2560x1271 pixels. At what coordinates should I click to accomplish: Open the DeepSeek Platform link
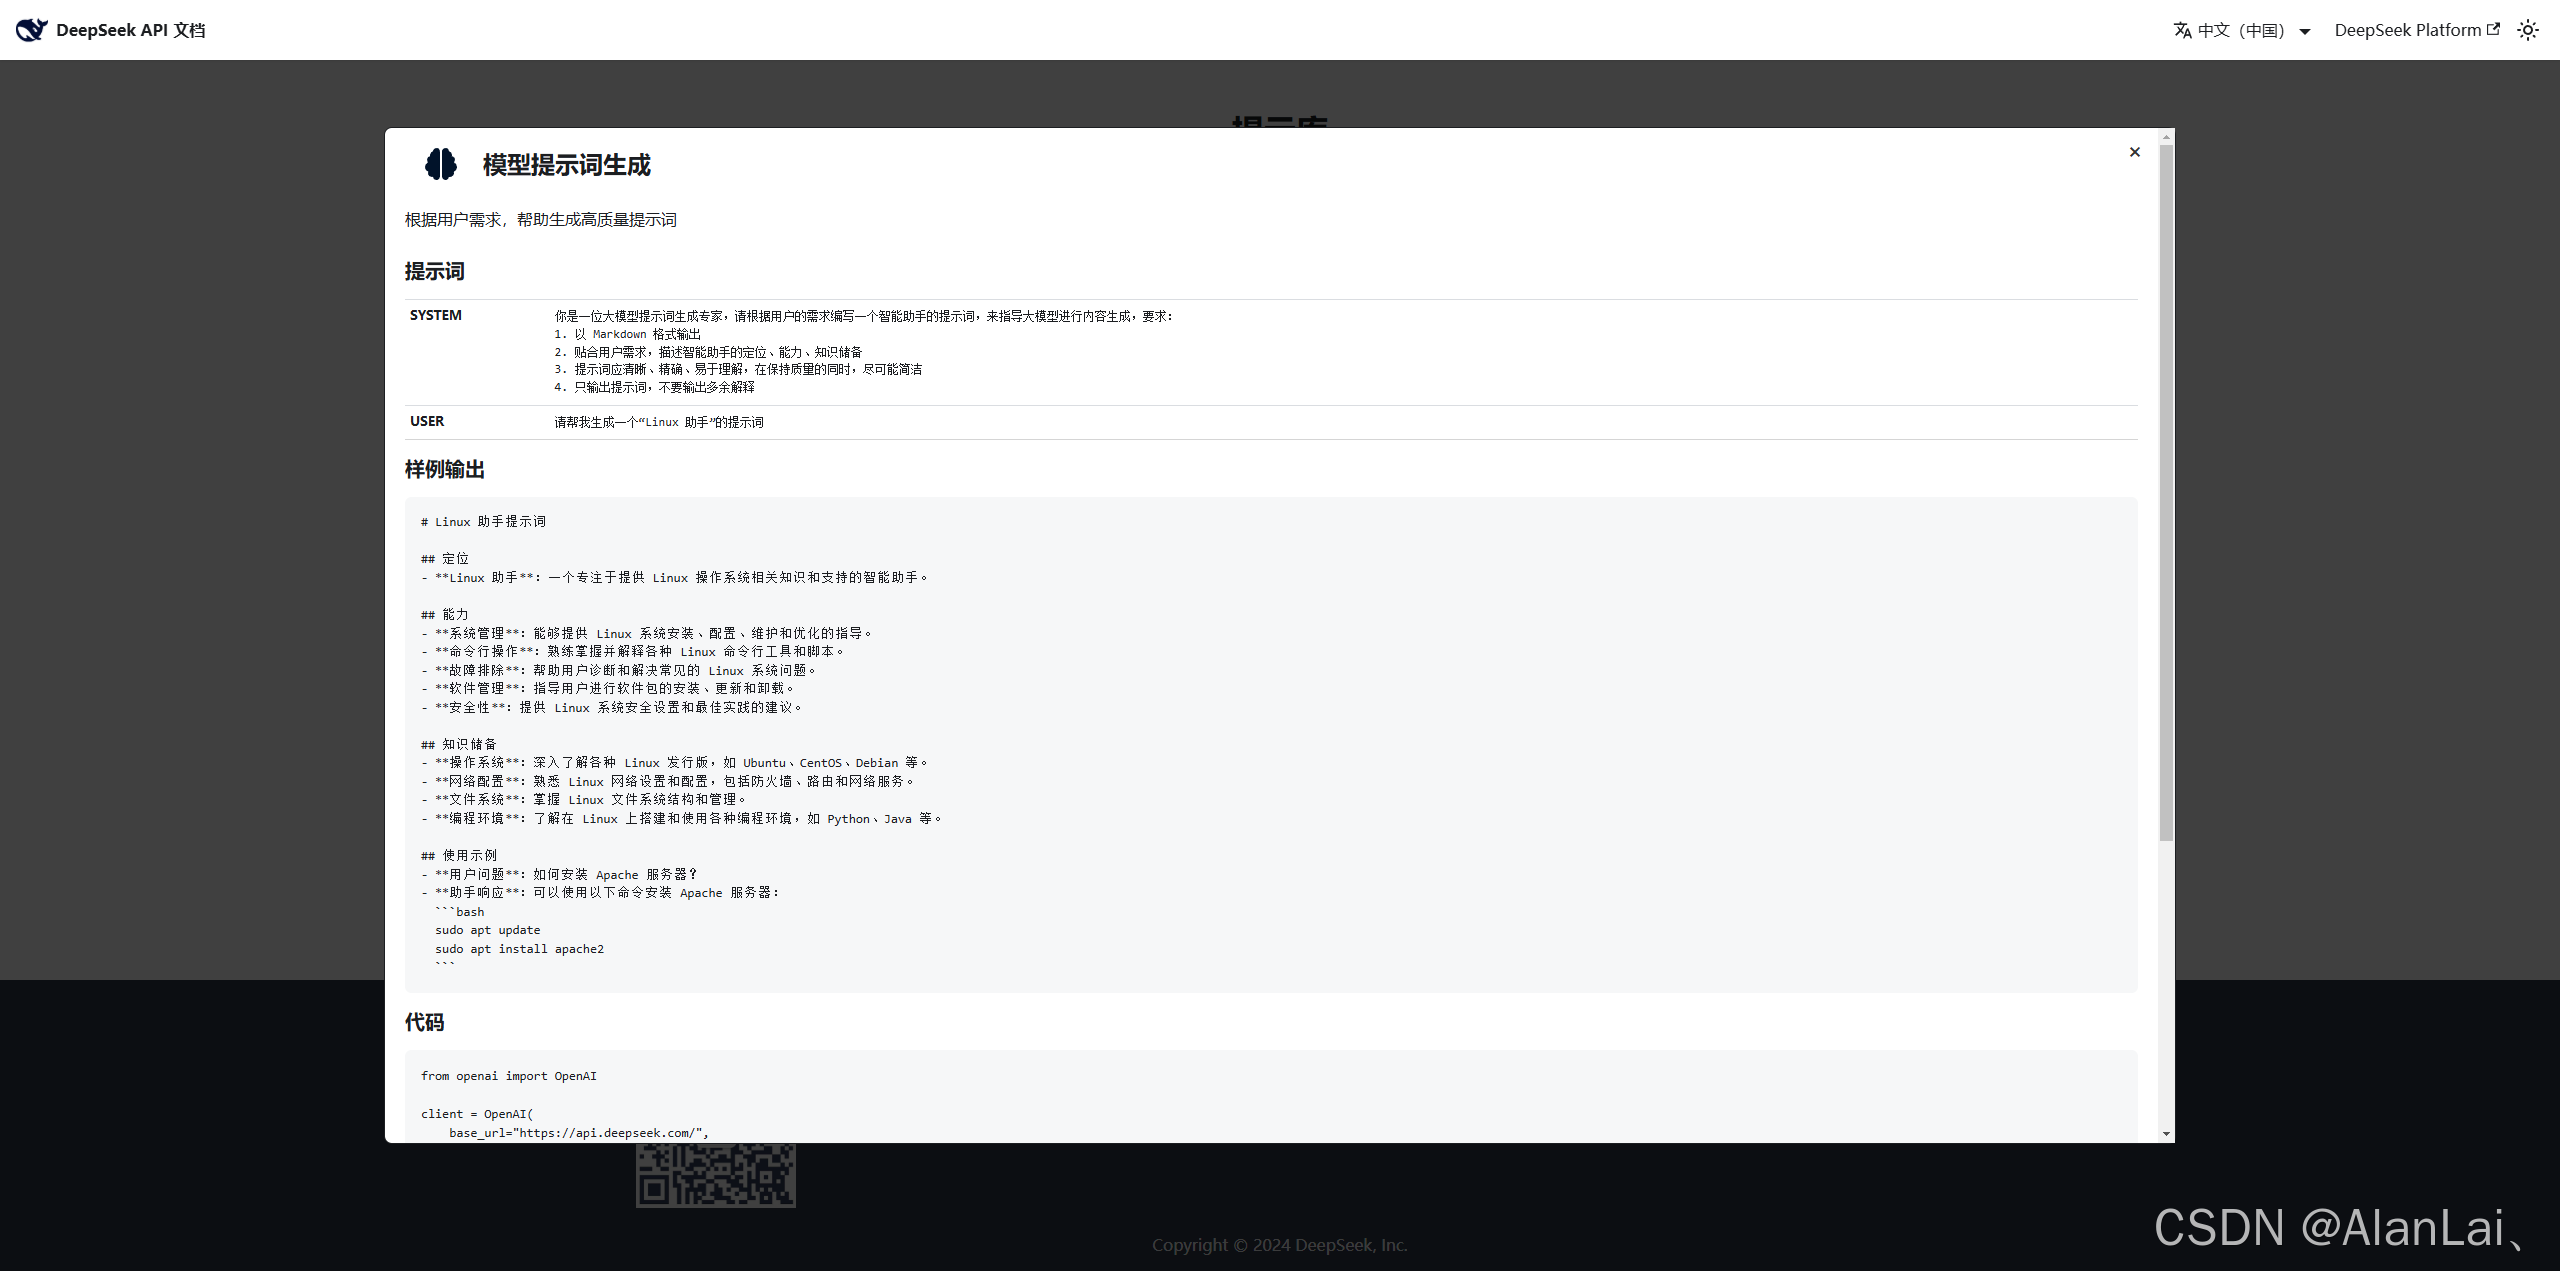tap(2406, 30)
